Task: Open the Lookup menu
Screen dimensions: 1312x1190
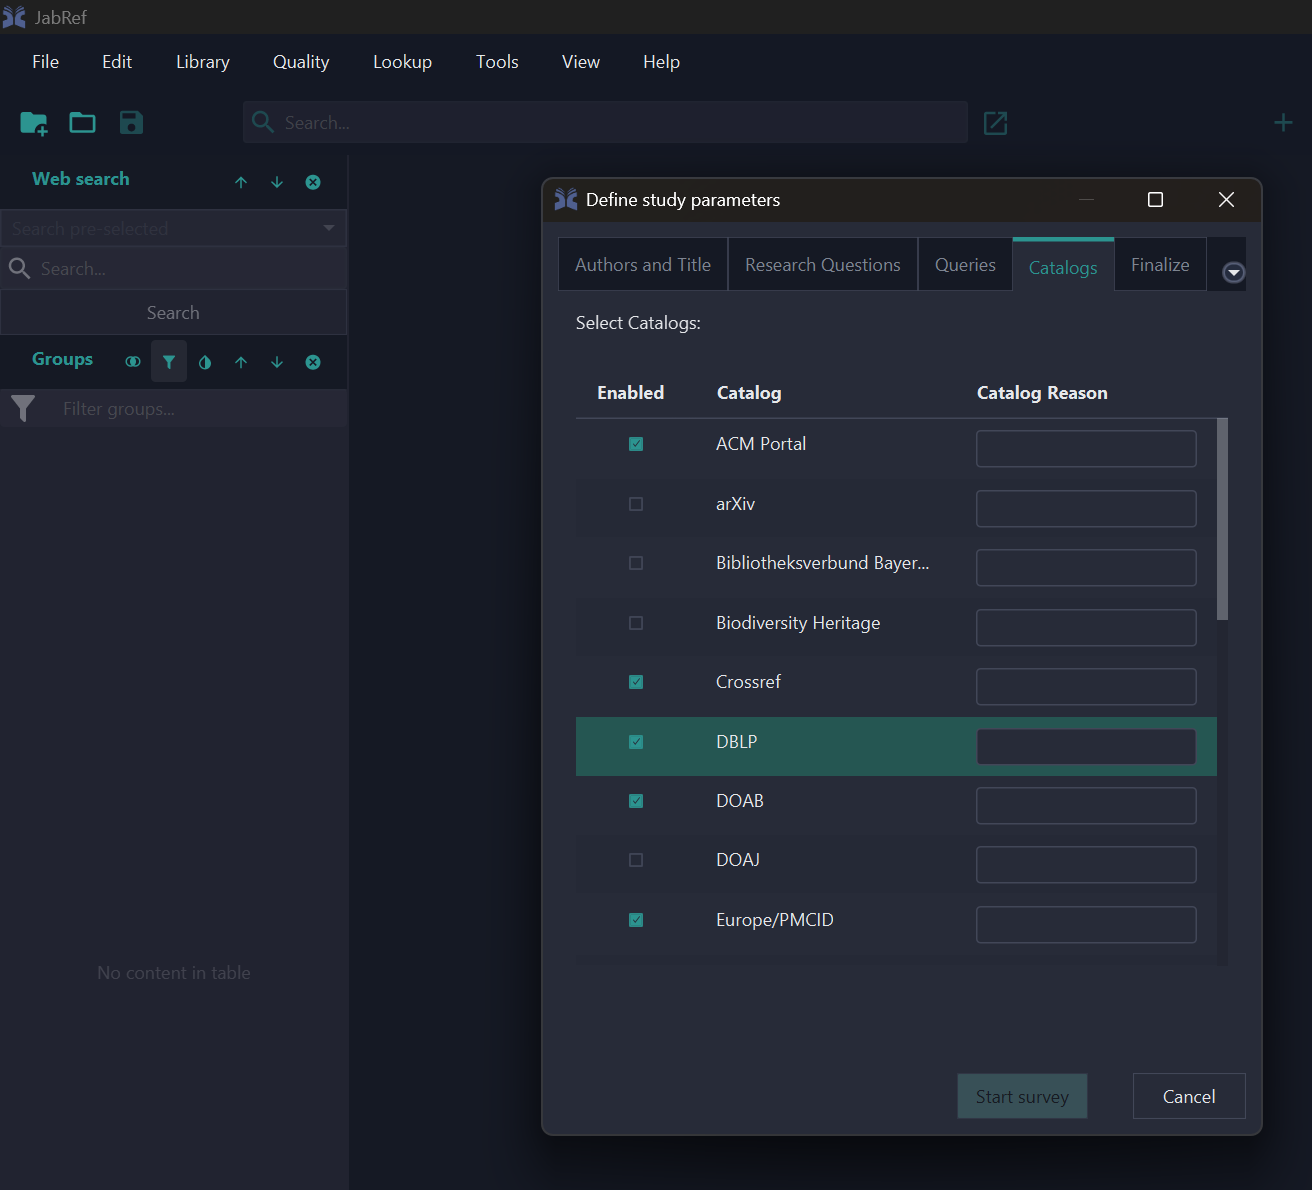Action: [402, 62]
